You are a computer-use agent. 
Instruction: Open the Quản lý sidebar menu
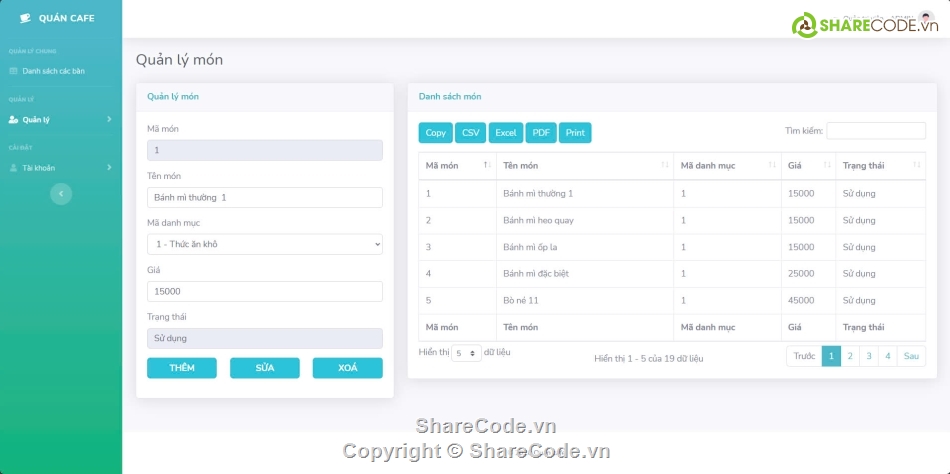(x=61, y=119)
